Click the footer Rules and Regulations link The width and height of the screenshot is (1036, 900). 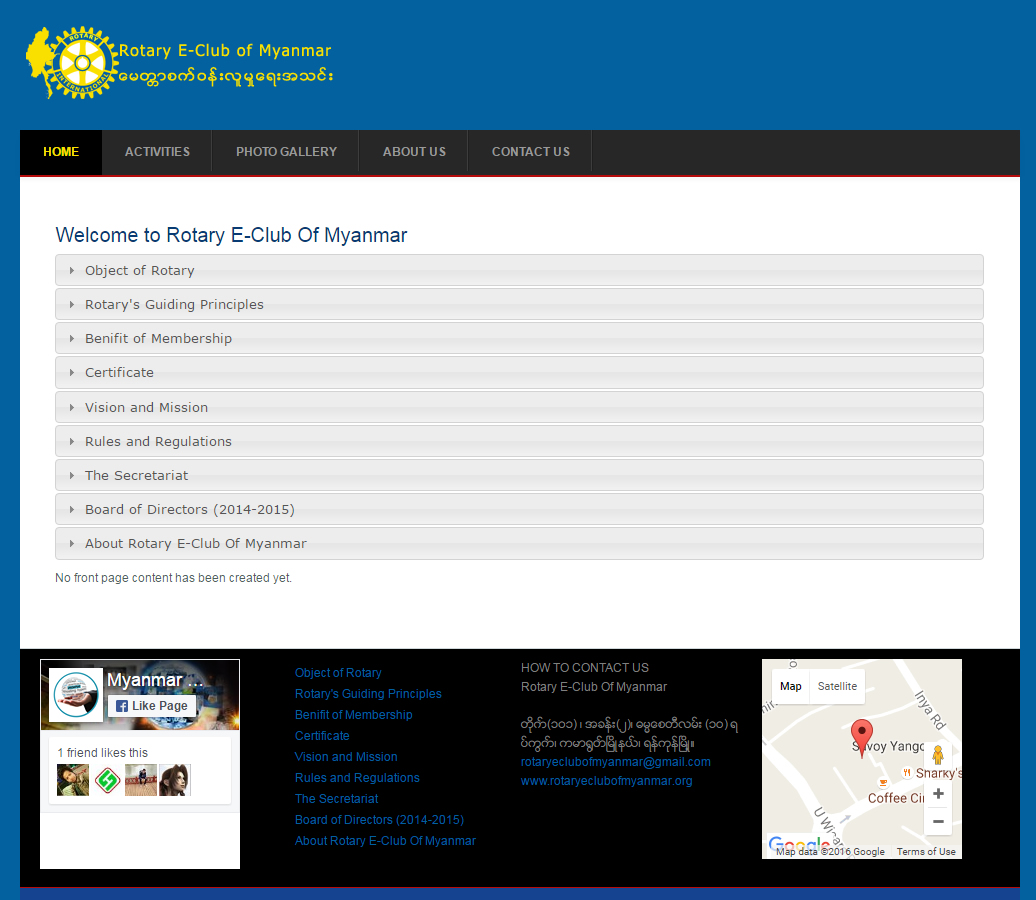click(357, 778)
